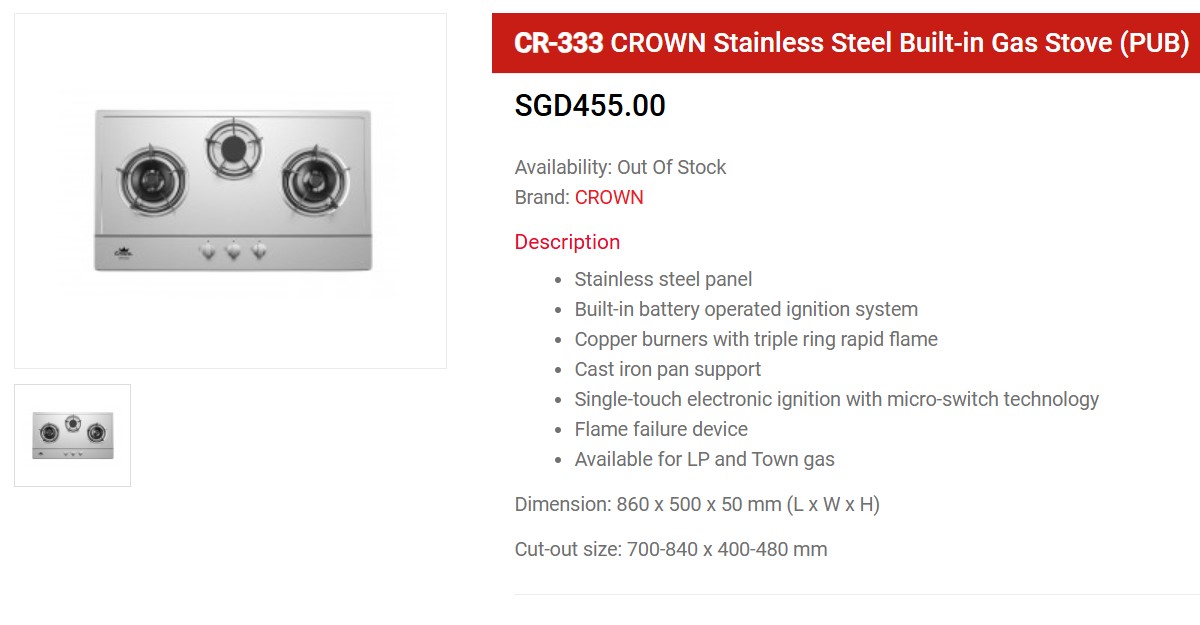Open the CROWN brand link
This screenshot has width=1200, height=625.
(609, 197)
